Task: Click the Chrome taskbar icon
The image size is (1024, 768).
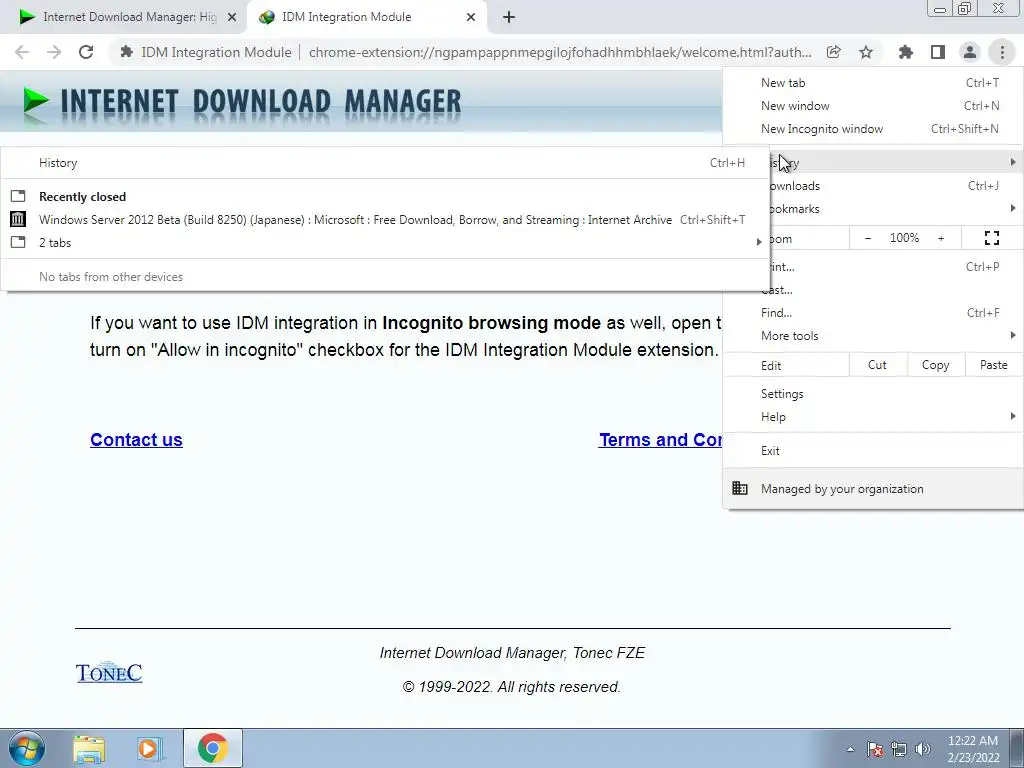Action: tap(213, 748)
